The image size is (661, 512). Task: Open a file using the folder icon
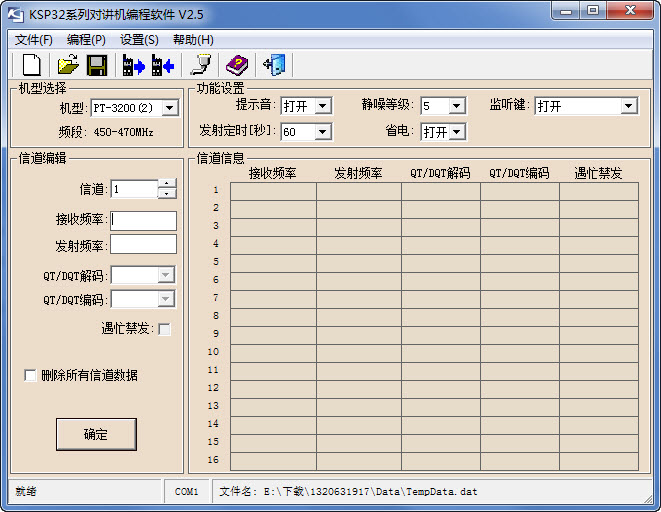tap(67, 66)
